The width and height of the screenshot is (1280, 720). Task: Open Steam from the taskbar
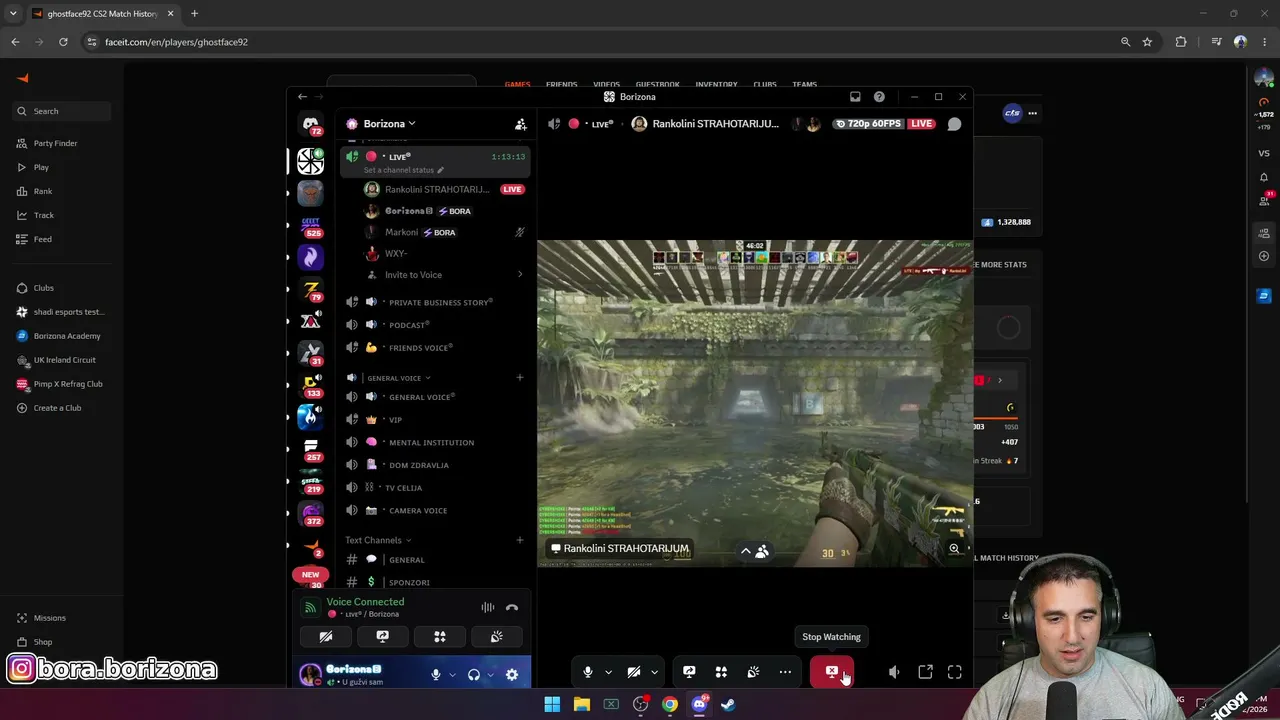[x=728, y=704]
